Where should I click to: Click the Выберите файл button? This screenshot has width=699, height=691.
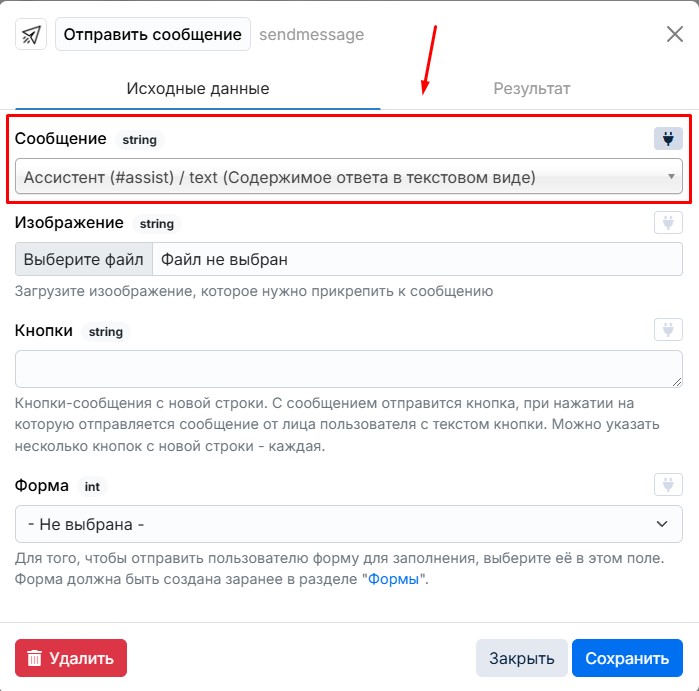(x=84, y=259)
